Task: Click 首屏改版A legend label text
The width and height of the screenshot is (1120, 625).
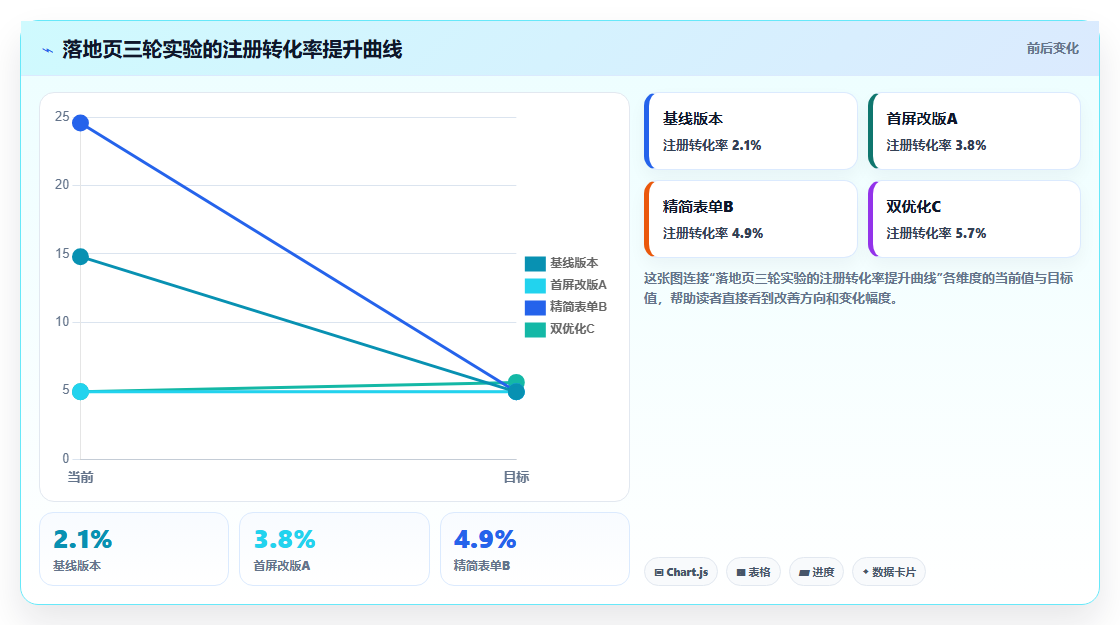Action: [578, 285]
